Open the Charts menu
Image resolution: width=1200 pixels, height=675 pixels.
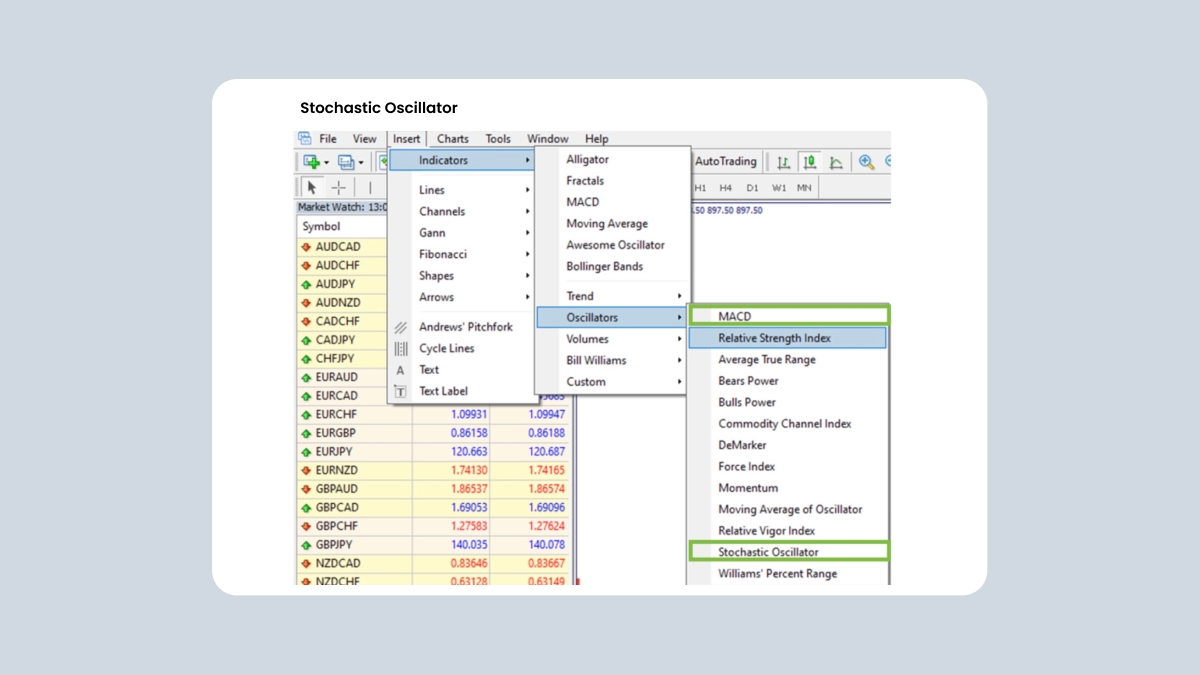coord(453,139)
